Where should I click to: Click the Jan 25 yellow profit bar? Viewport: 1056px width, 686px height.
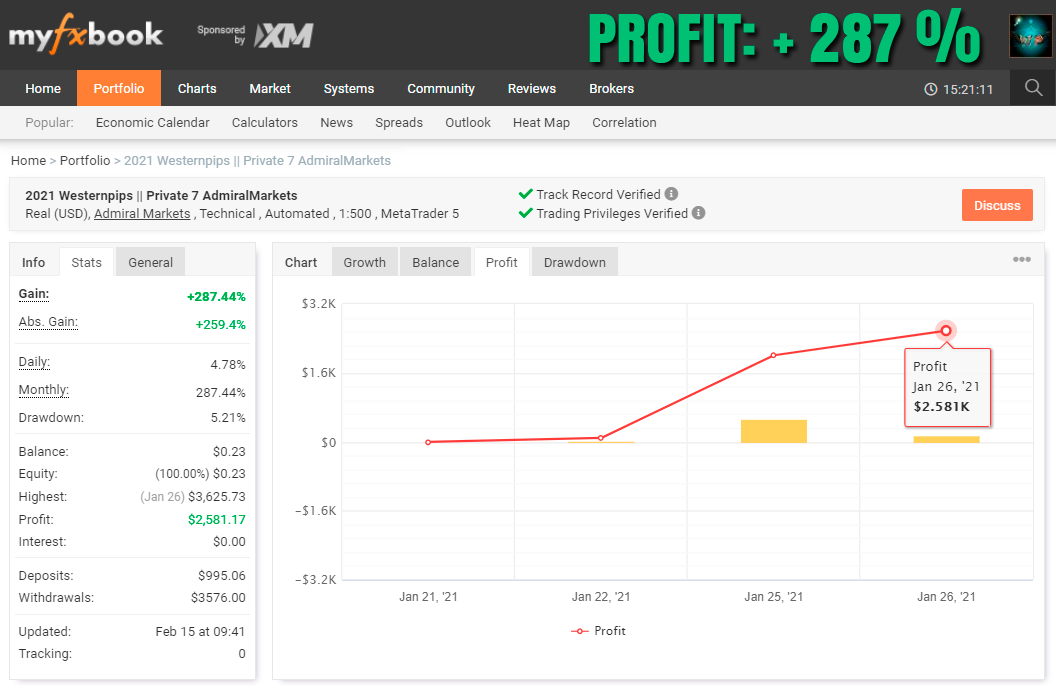(x=773, y=431)
